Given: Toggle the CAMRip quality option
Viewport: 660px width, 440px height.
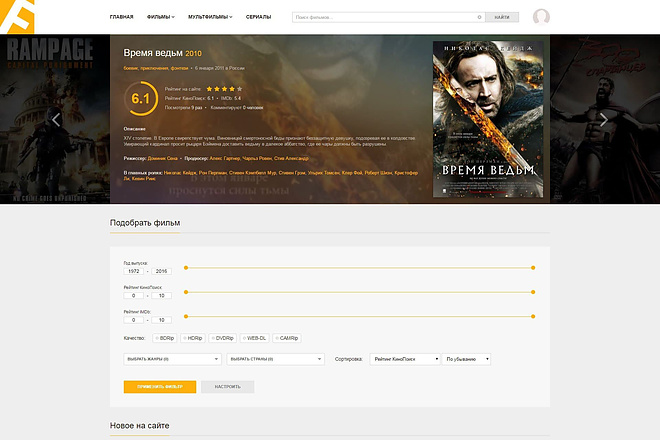Looking at the screenshot, I should pyautogui.click(x=287, y=338).
